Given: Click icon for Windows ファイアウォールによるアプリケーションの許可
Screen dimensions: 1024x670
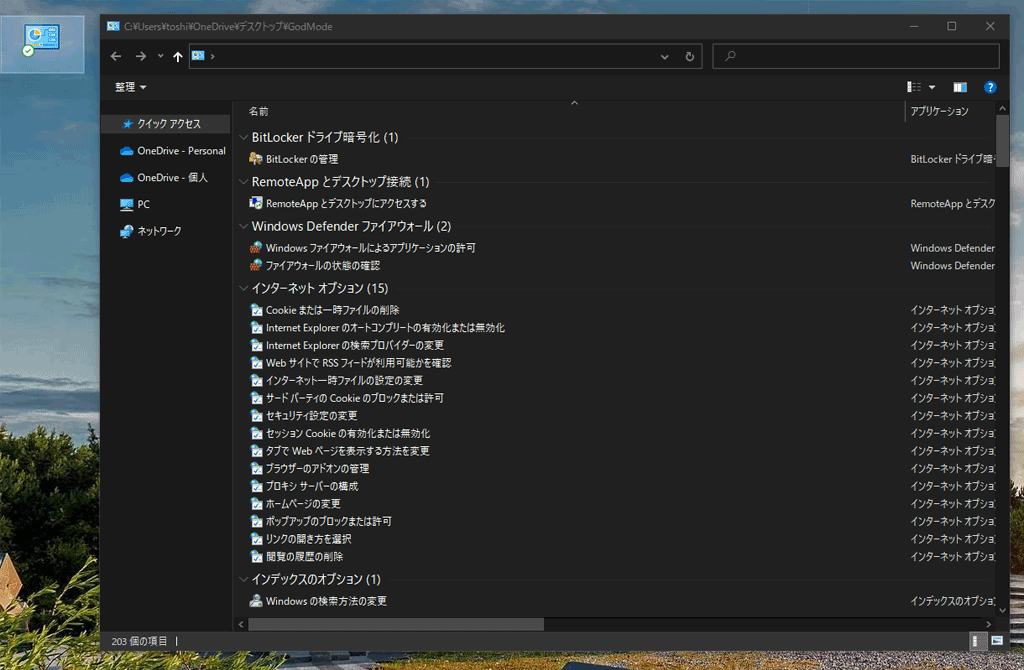Looking at the screenshot, I should [256, 247].
